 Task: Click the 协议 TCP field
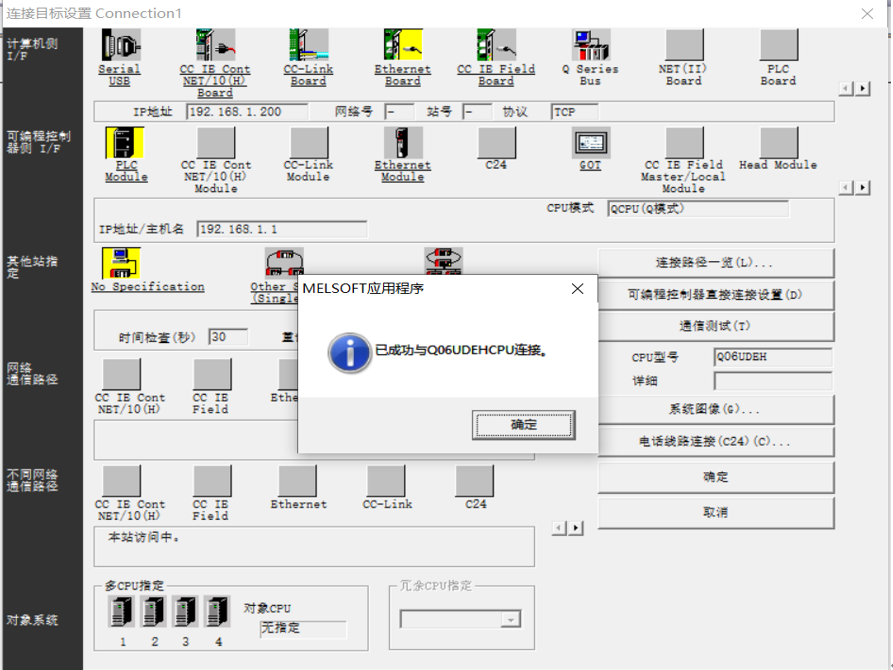point(575,112)
